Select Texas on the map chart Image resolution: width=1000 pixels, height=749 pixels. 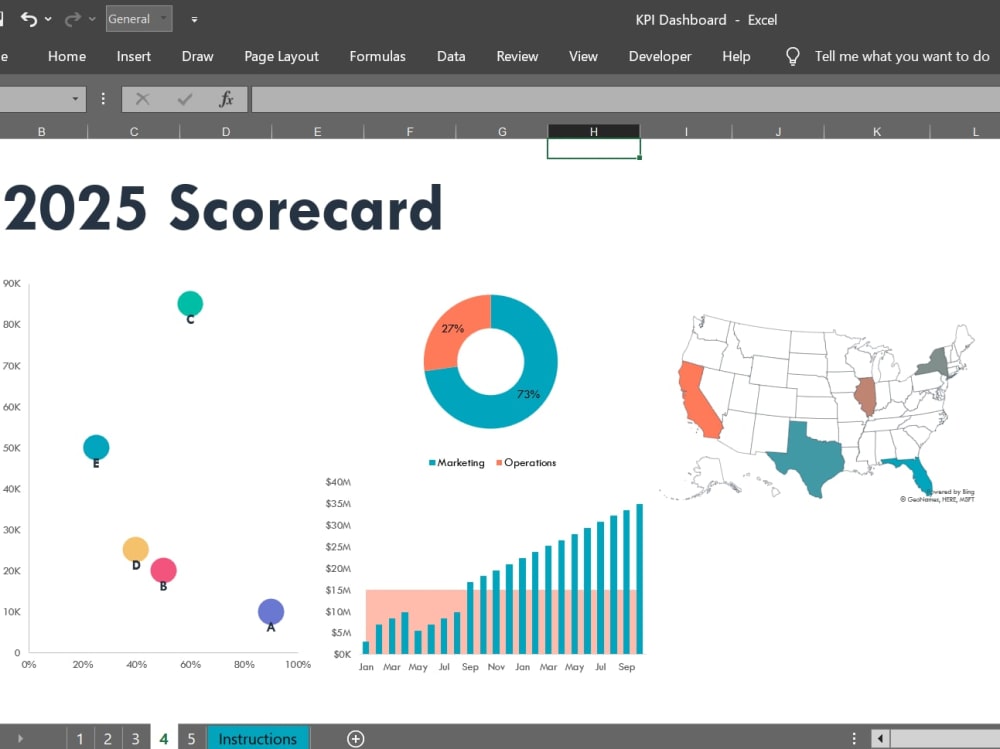coord(807,456)
